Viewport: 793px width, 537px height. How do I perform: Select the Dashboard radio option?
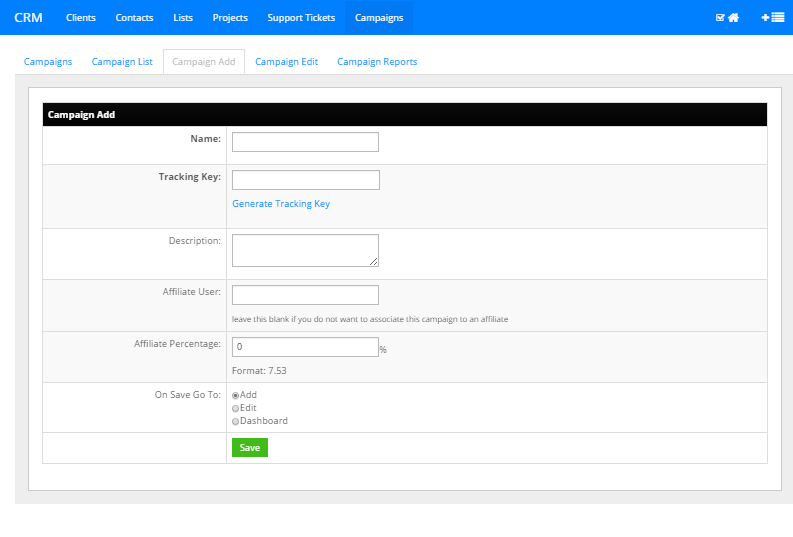235,422
